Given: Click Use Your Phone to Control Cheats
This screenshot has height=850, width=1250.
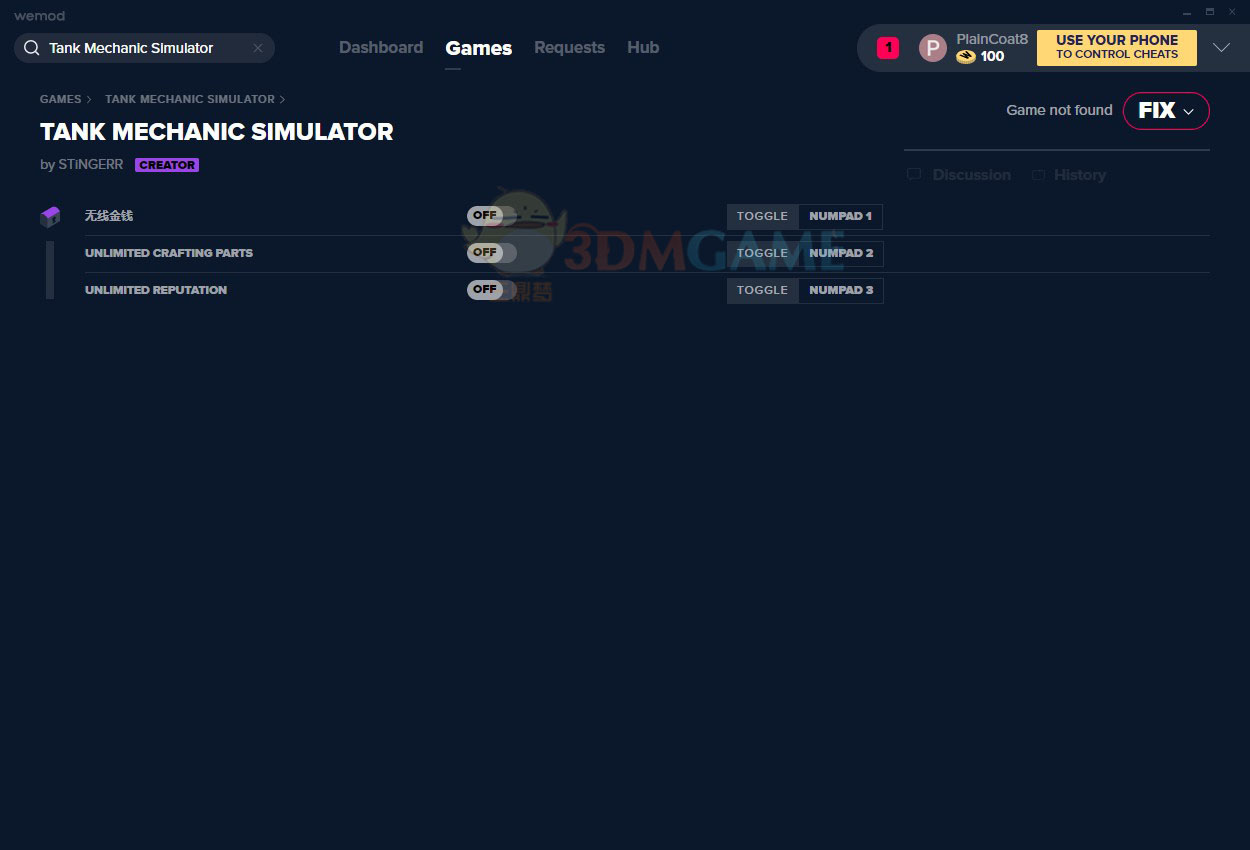Looking at the screenshot, I should click(x=1116, y=48).
